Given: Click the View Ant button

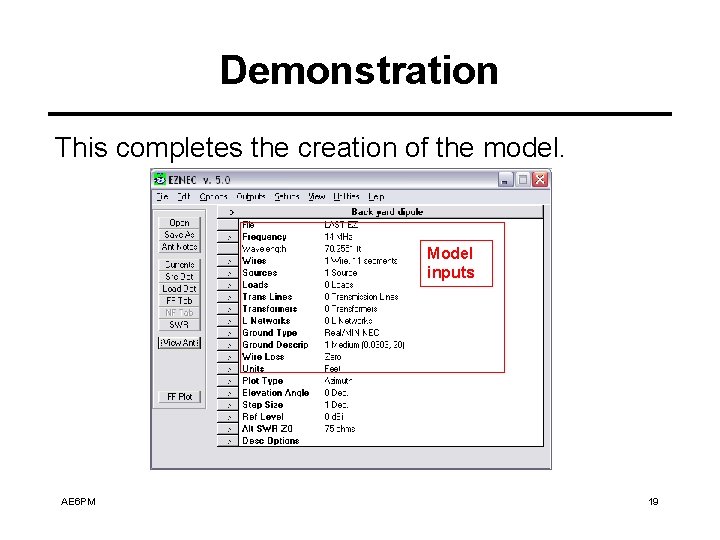Looking at the screenshot, I should coord(179,343).
